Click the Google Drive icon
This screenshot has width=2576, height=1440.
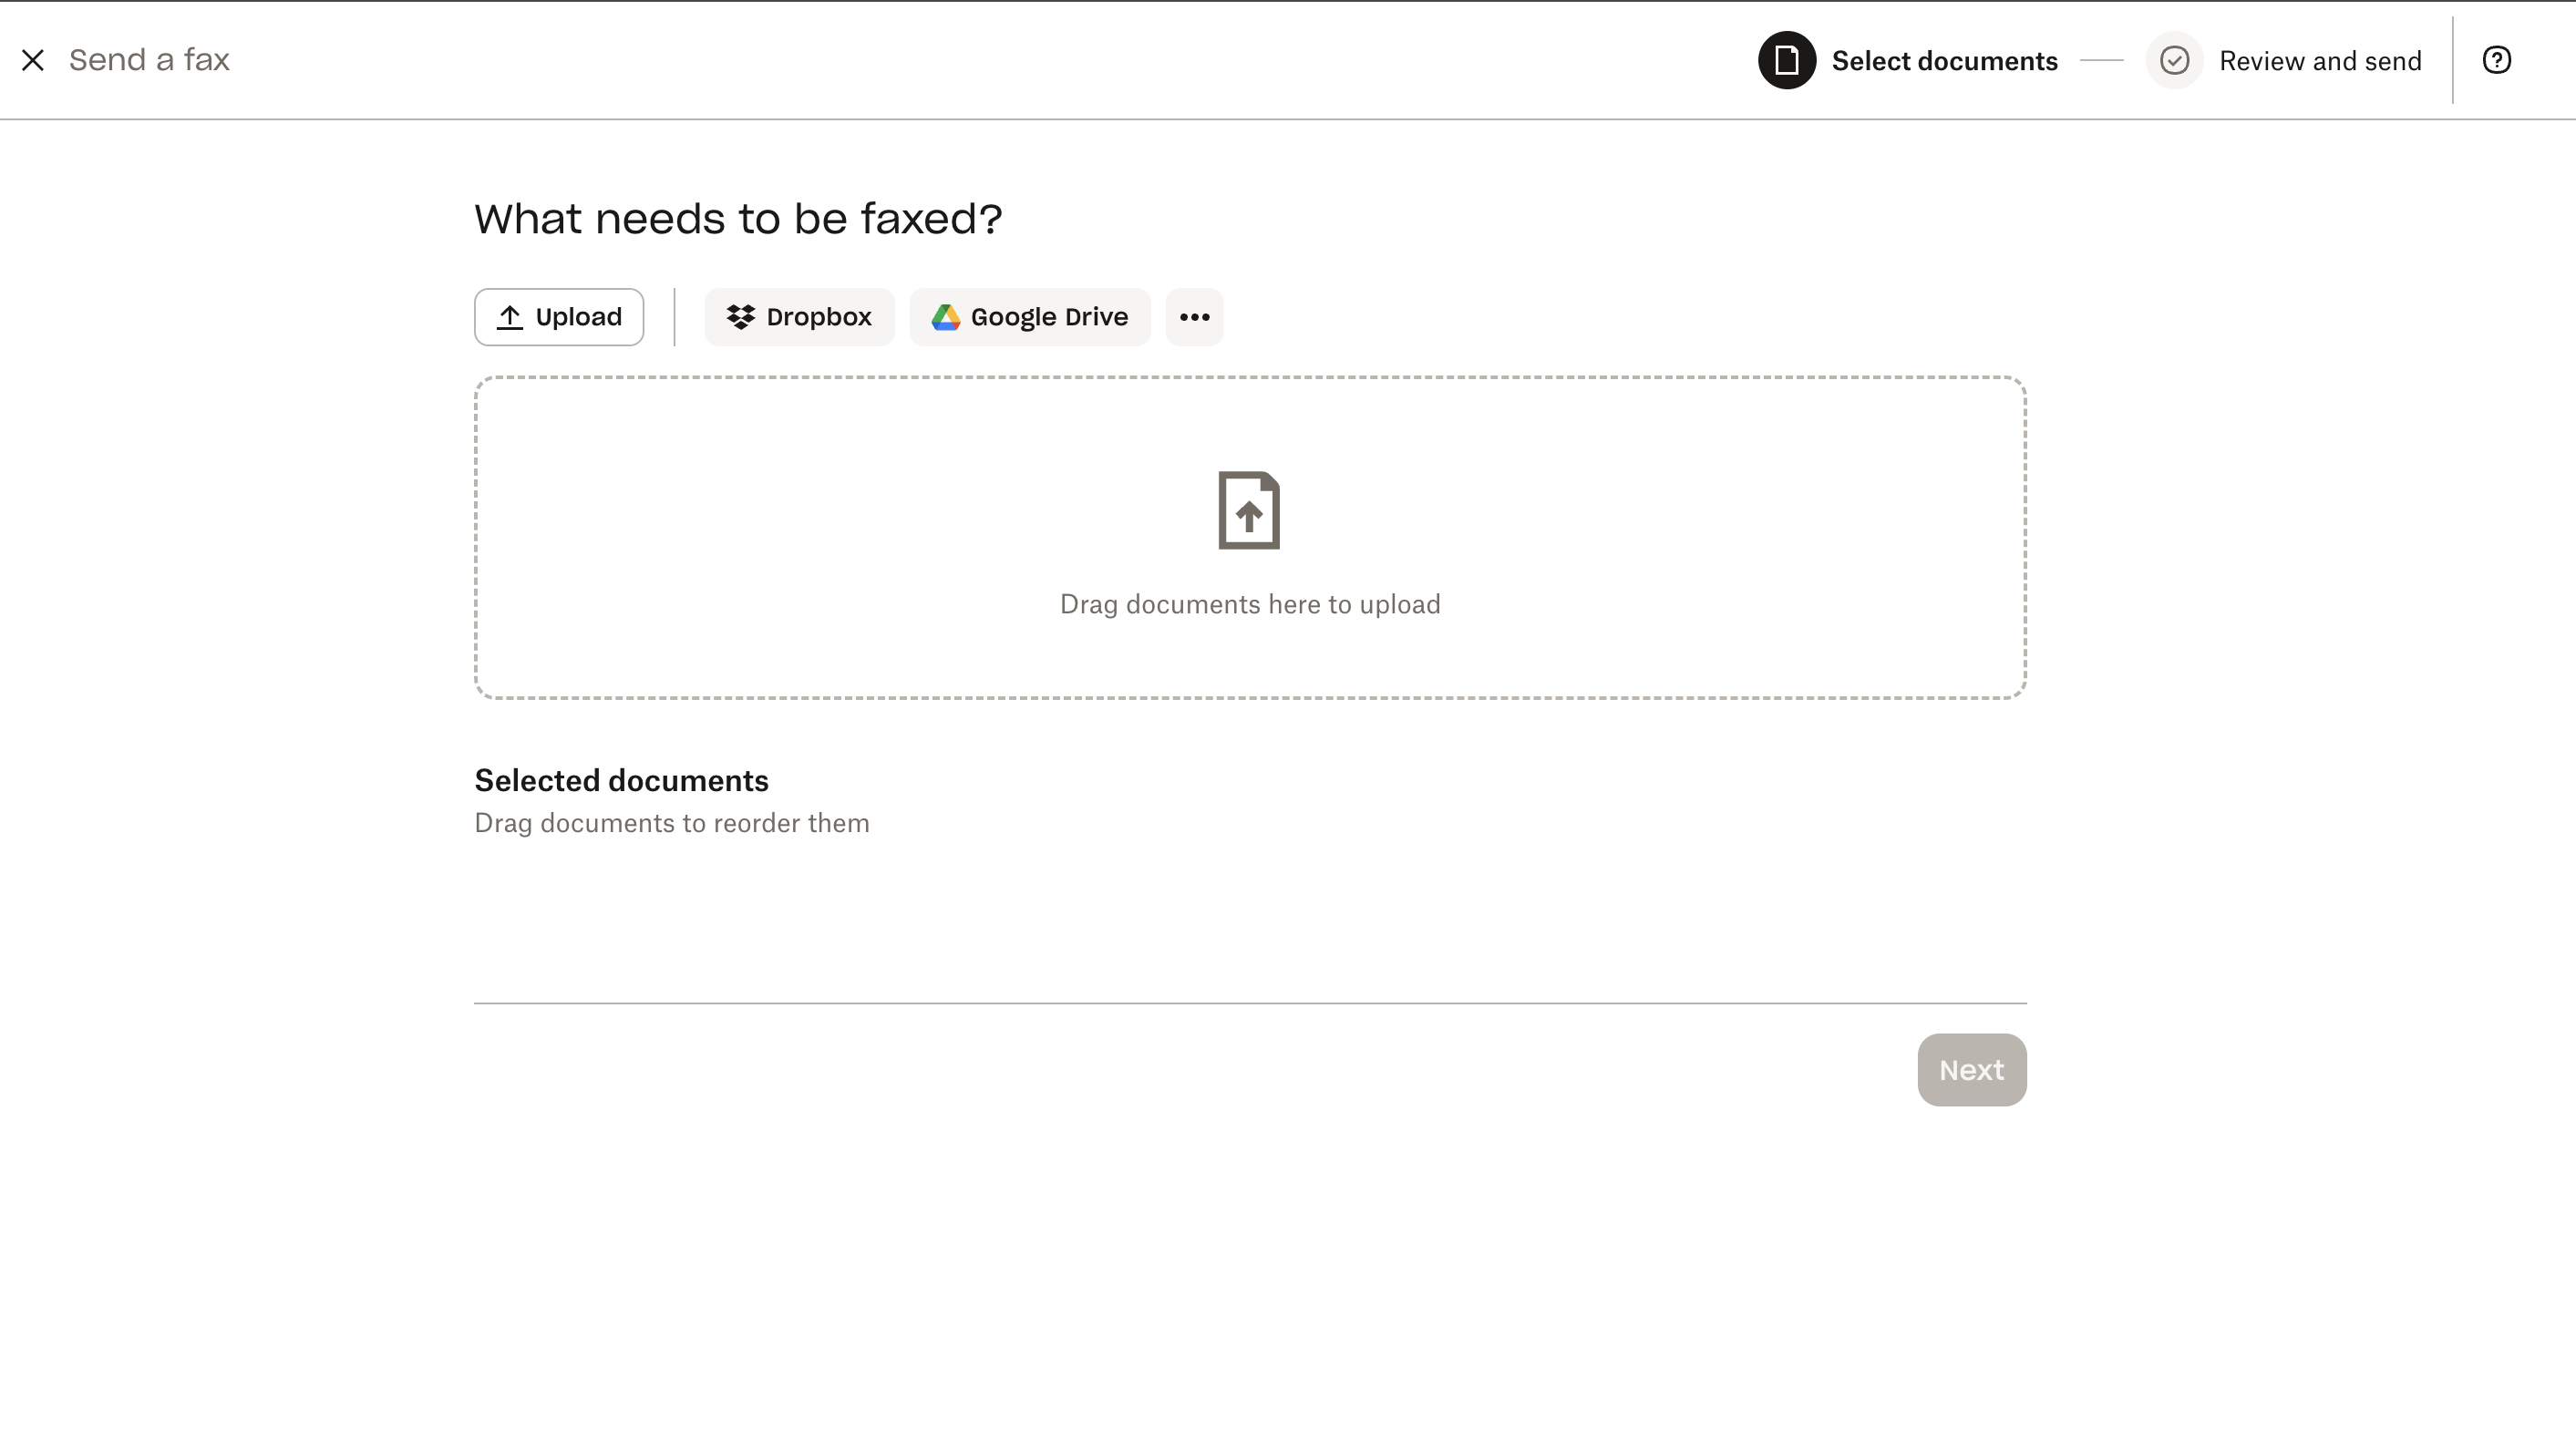point(946,317)
